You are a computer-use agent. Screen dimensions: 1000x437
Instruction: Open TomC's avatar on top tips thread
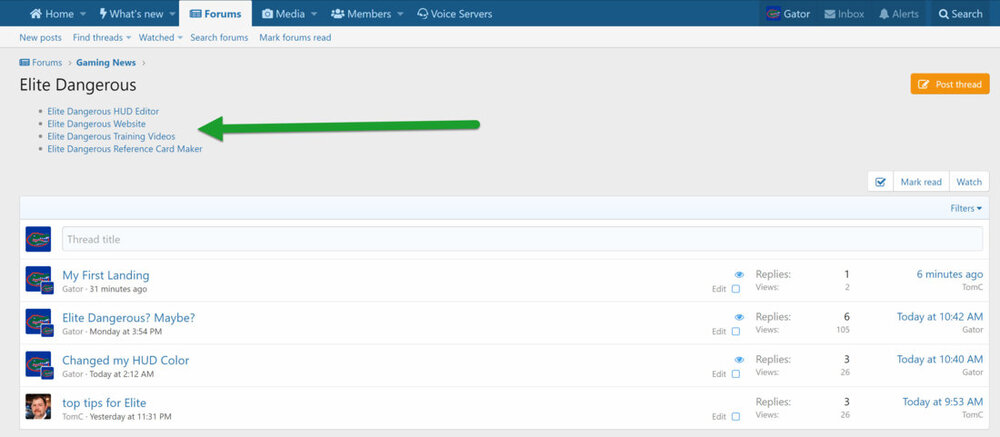tap(38, 407)
